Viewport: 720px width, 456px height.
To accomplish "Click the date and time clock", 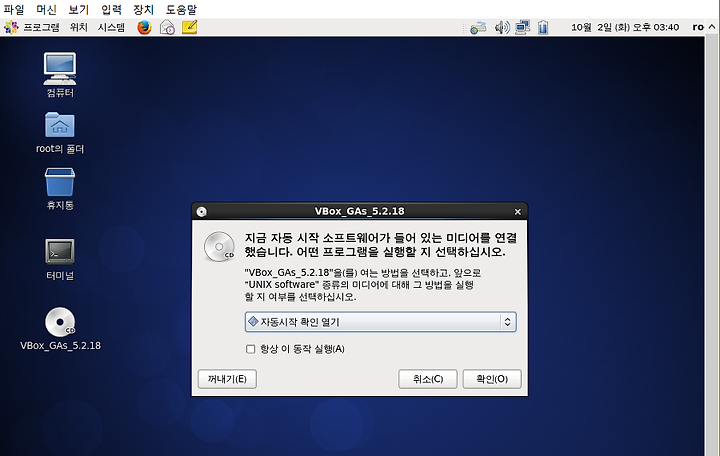I will click(x=625, y=28).
